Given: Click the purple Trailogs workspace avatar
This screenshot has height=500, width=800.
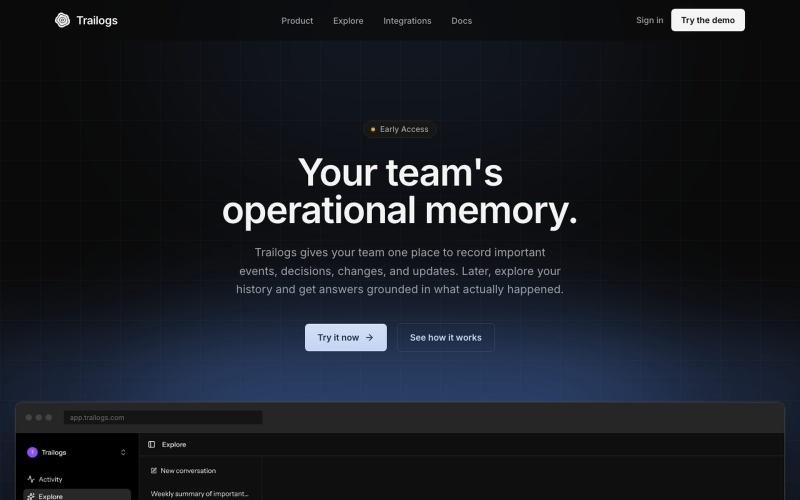Looking at the screenshot, I should click(x=32, y=452).
